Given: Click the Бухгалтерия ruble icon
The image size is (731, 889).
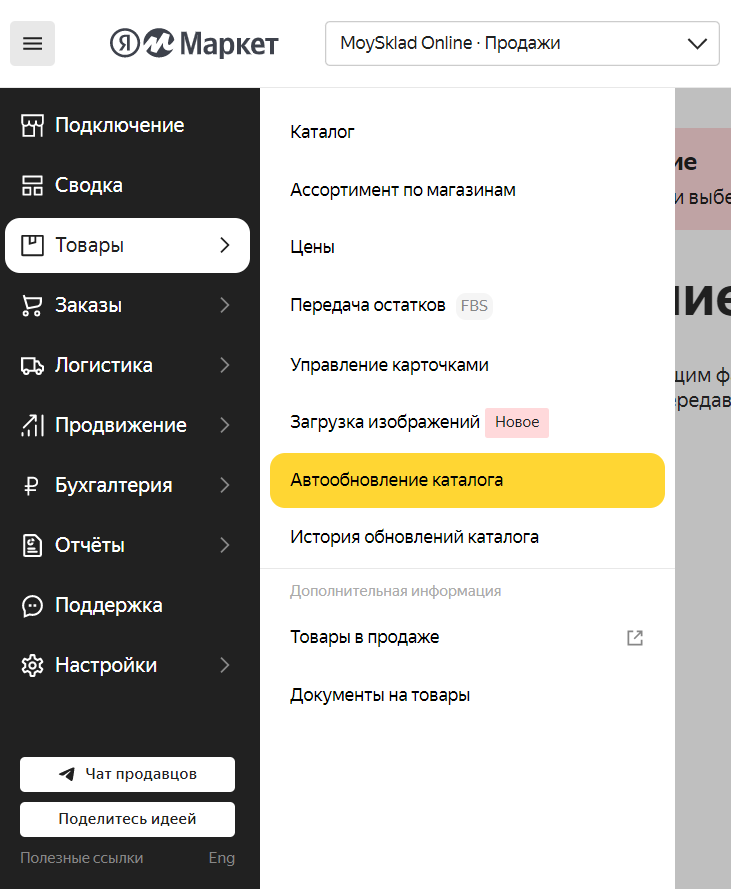Looking at the screenshot, I should click(33, 485).
